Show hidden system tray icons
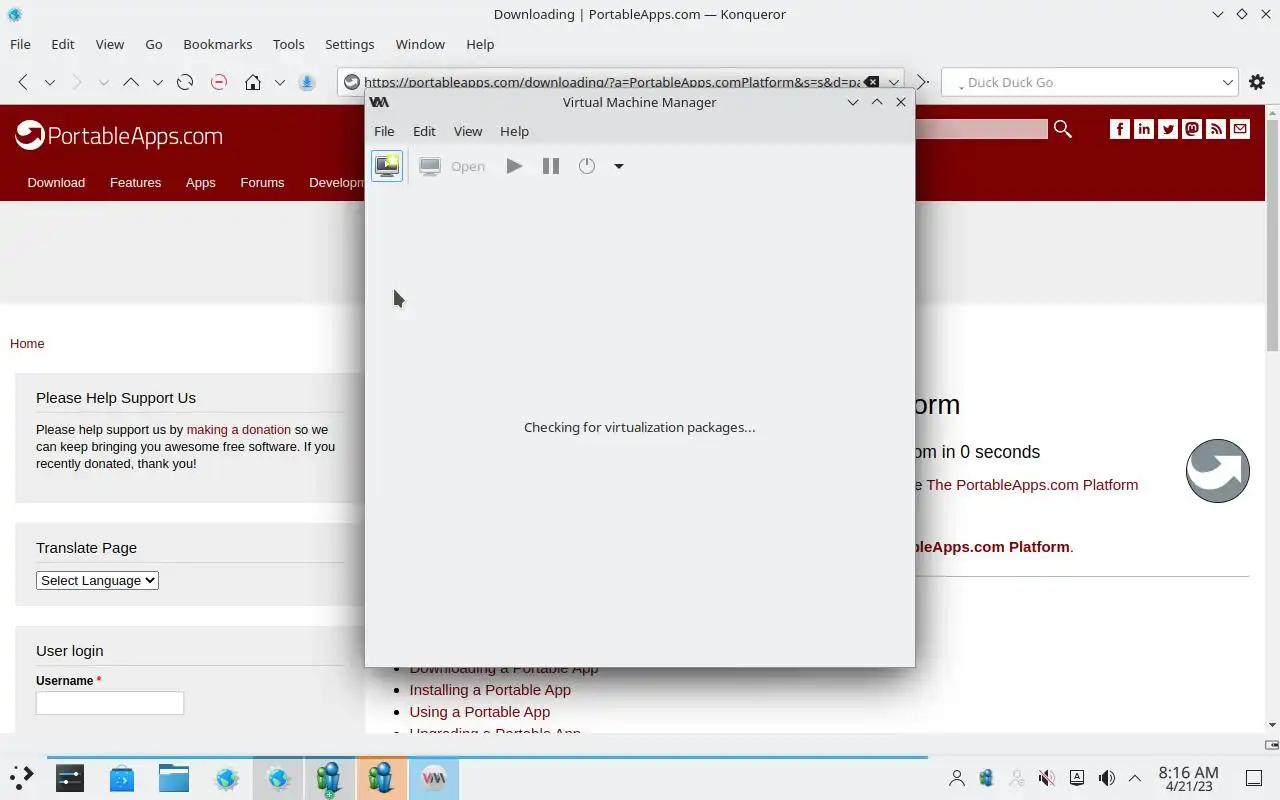 1135,778
